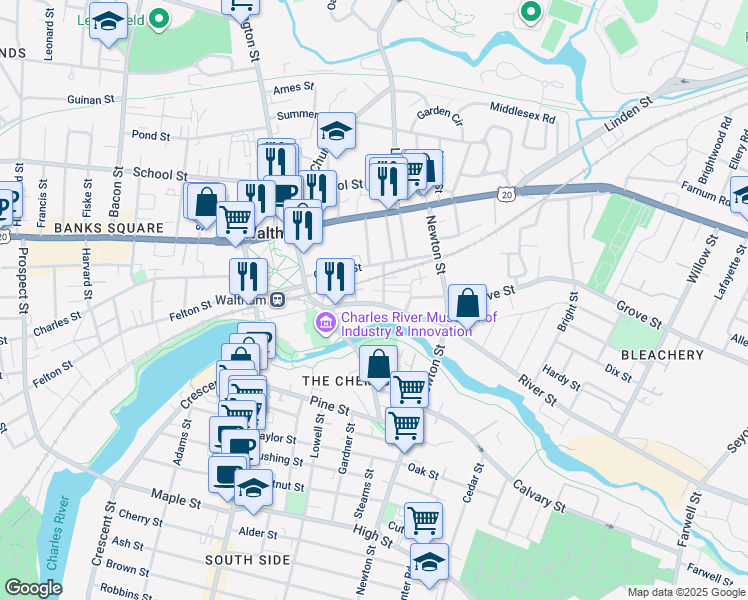
Task: Click Charles River Museum of Industry & Innovation label
Action: (x=419, y=324)
